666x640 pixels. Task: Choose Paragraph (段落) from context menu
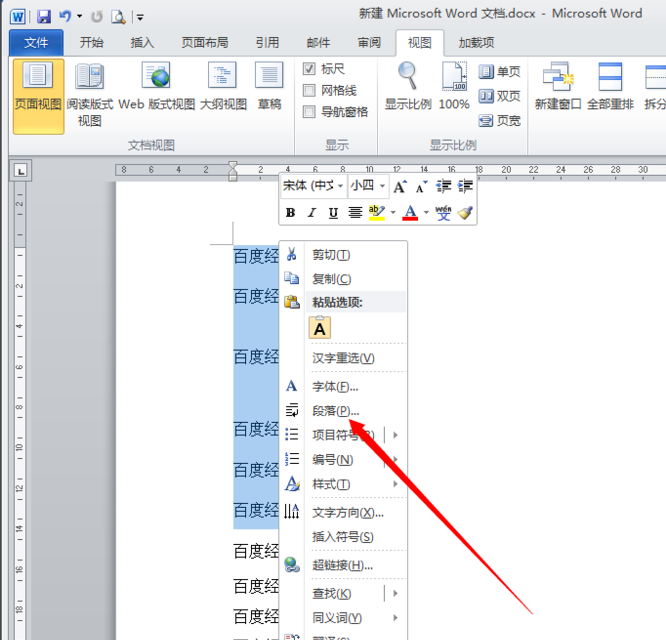(343, 411)
